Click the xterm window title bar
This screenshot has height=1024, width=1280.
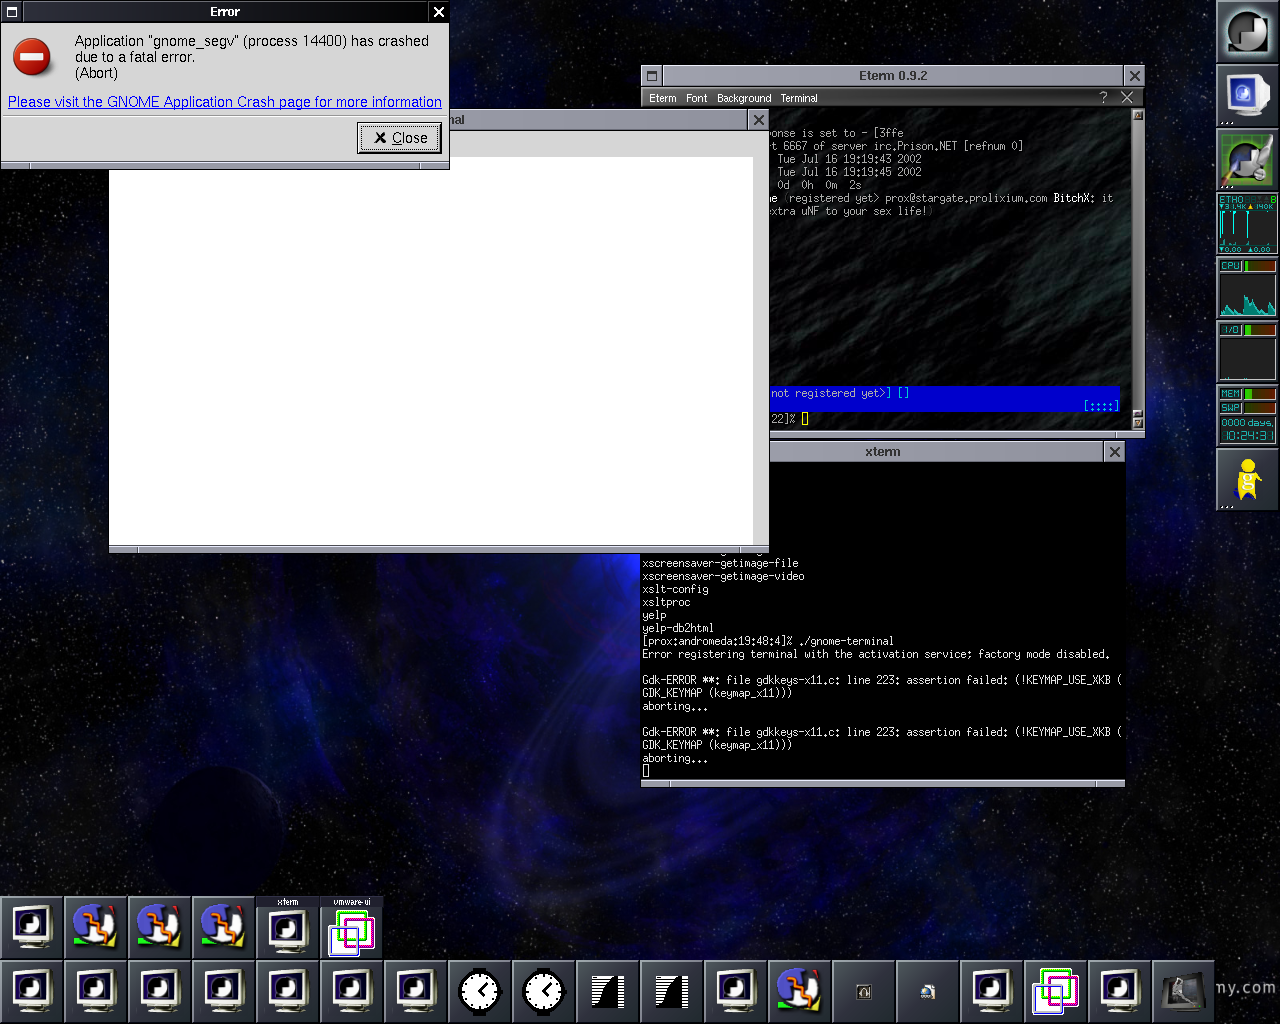point(883,452)
